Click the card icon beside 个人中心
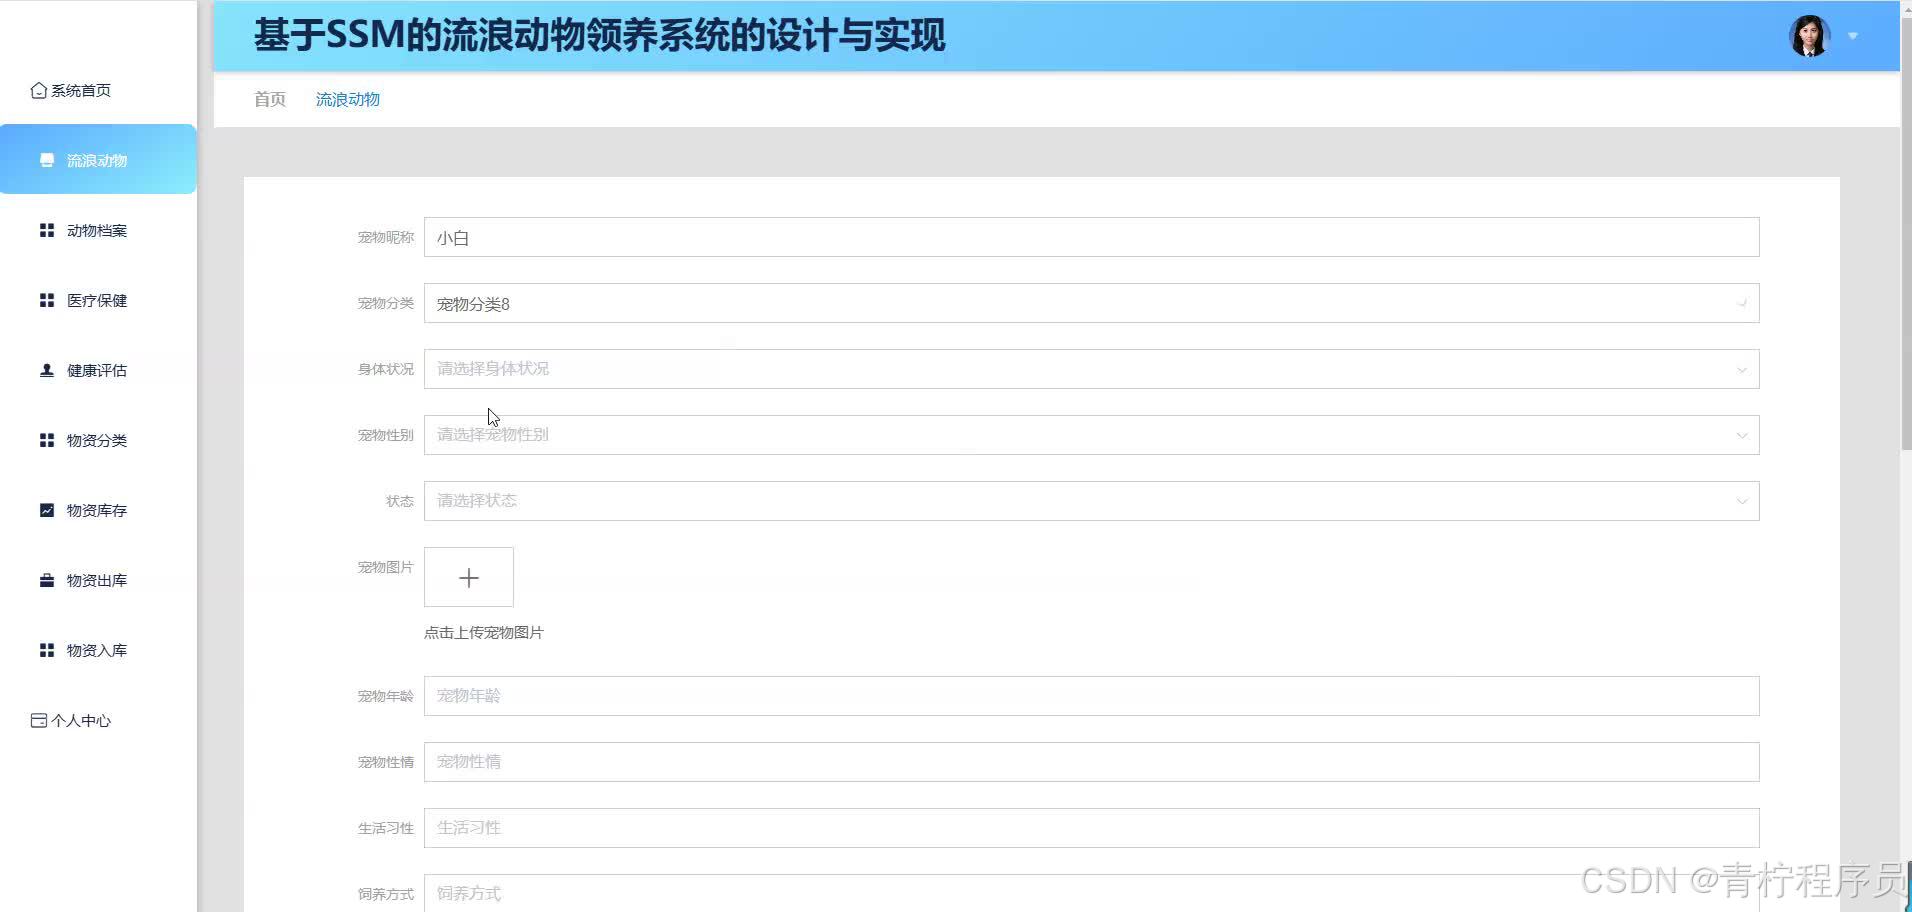The width and height of the screenshot is (1912, 912). tap(39, 720)
